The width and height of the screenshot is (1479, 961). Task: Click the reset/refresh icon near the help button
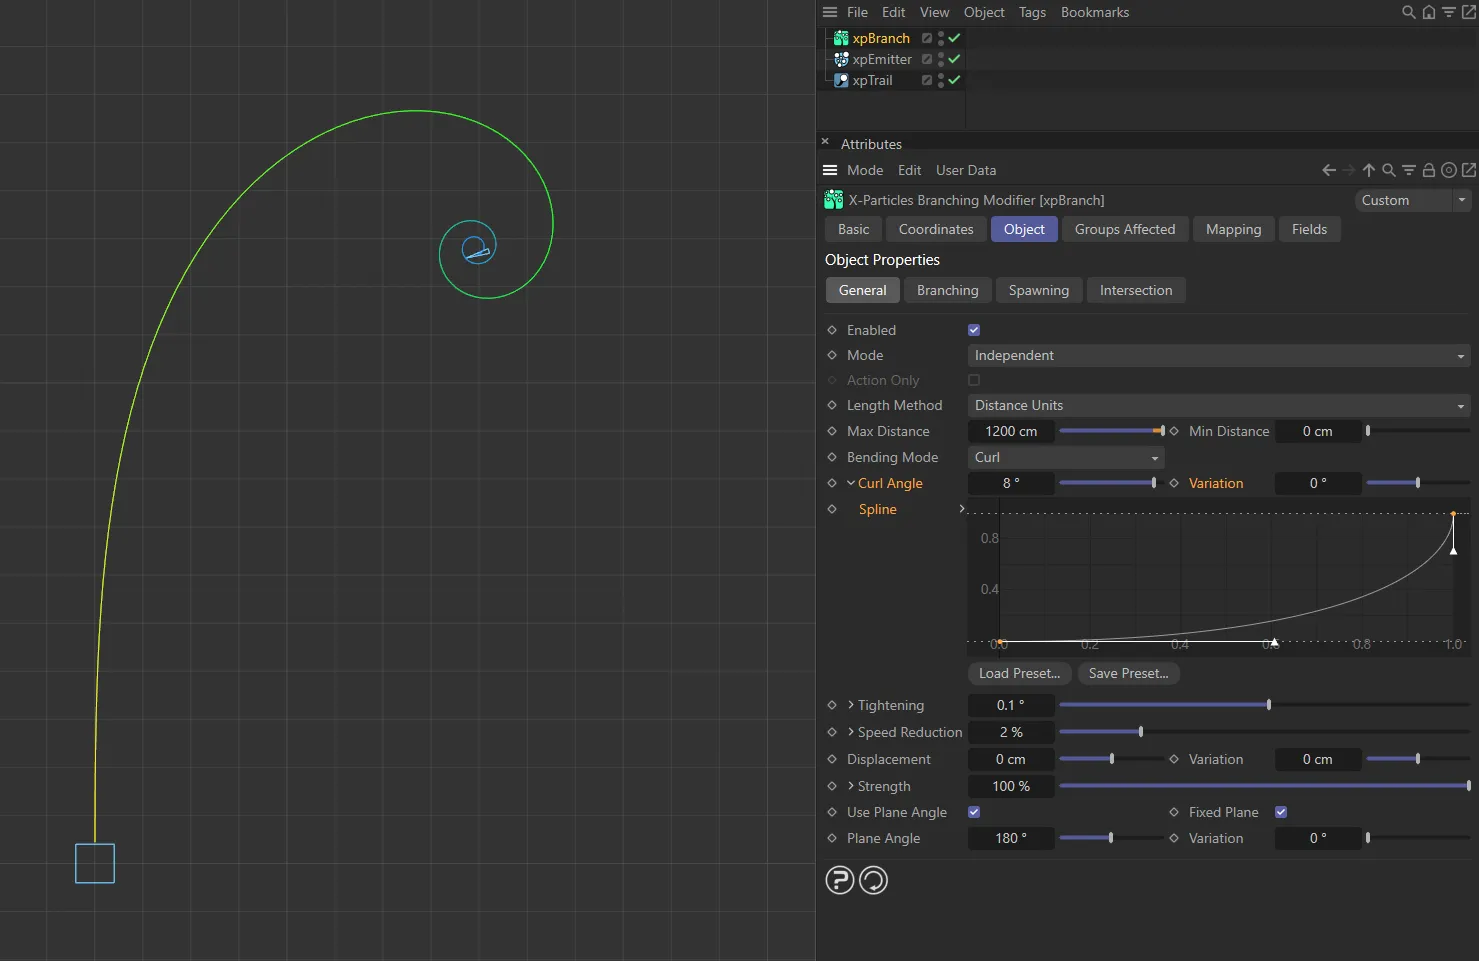click(x=873, y=880)
